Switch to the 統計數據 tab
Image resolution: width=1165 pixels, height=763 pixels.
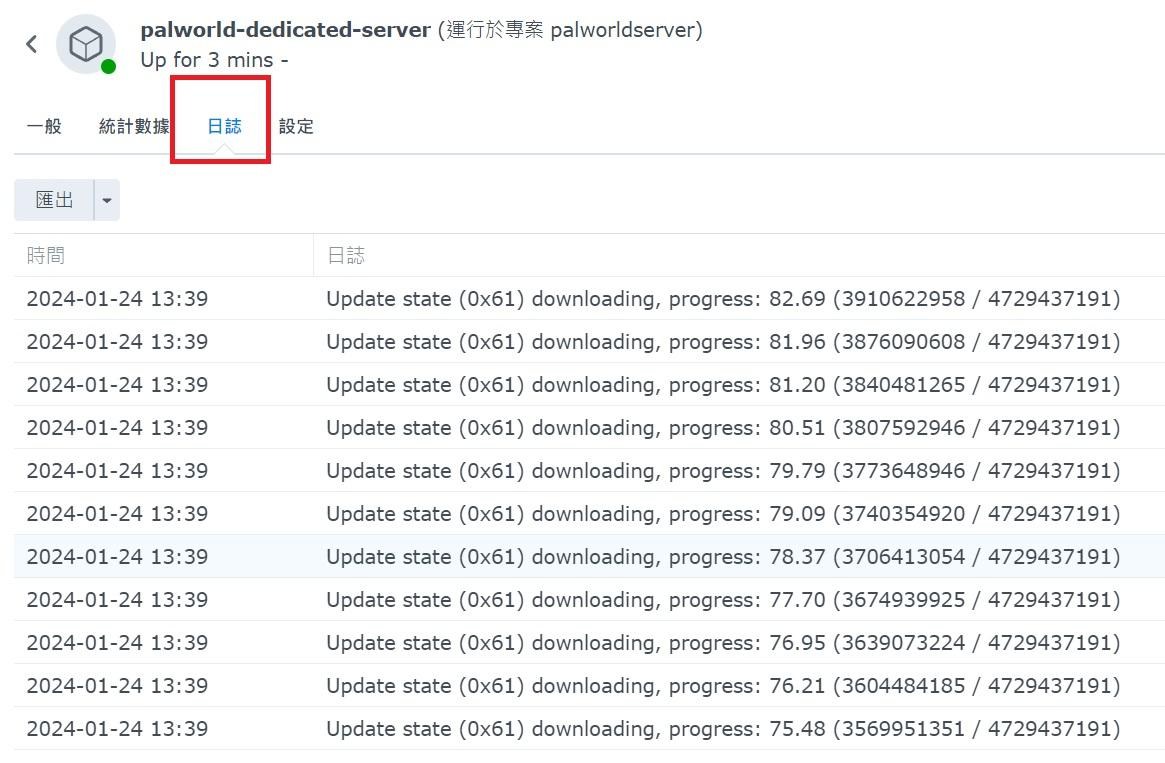click(x=134, y=126)
